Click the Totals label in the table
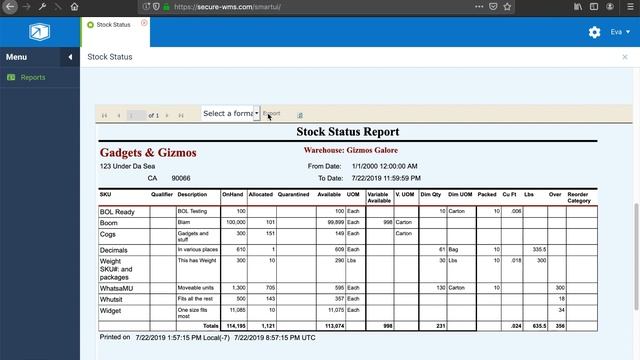This screenshot has width=640, height=360. click(211, 326)
